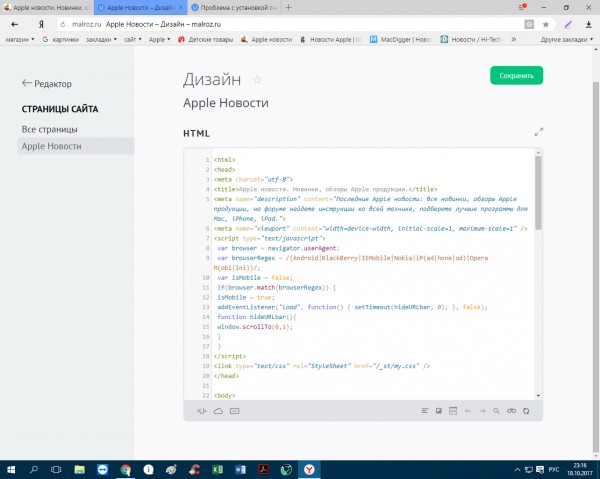
Task: Click the address bar showing malroz.ru
Action: (x=291, y=24)
